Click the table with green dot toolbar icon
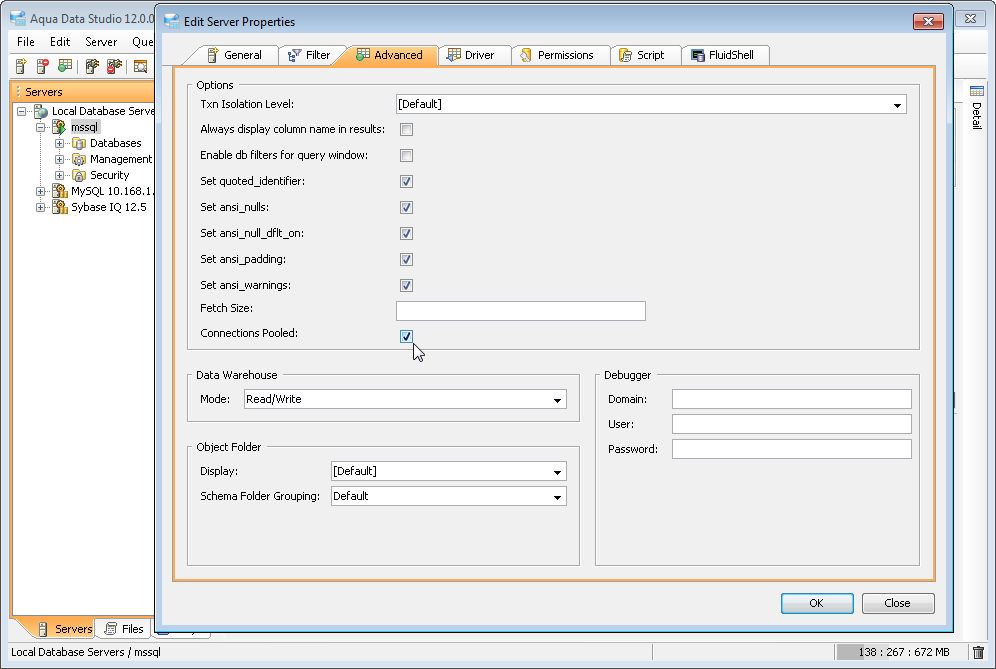This screenshot has width=996, height=669. [x=65, y=66]
